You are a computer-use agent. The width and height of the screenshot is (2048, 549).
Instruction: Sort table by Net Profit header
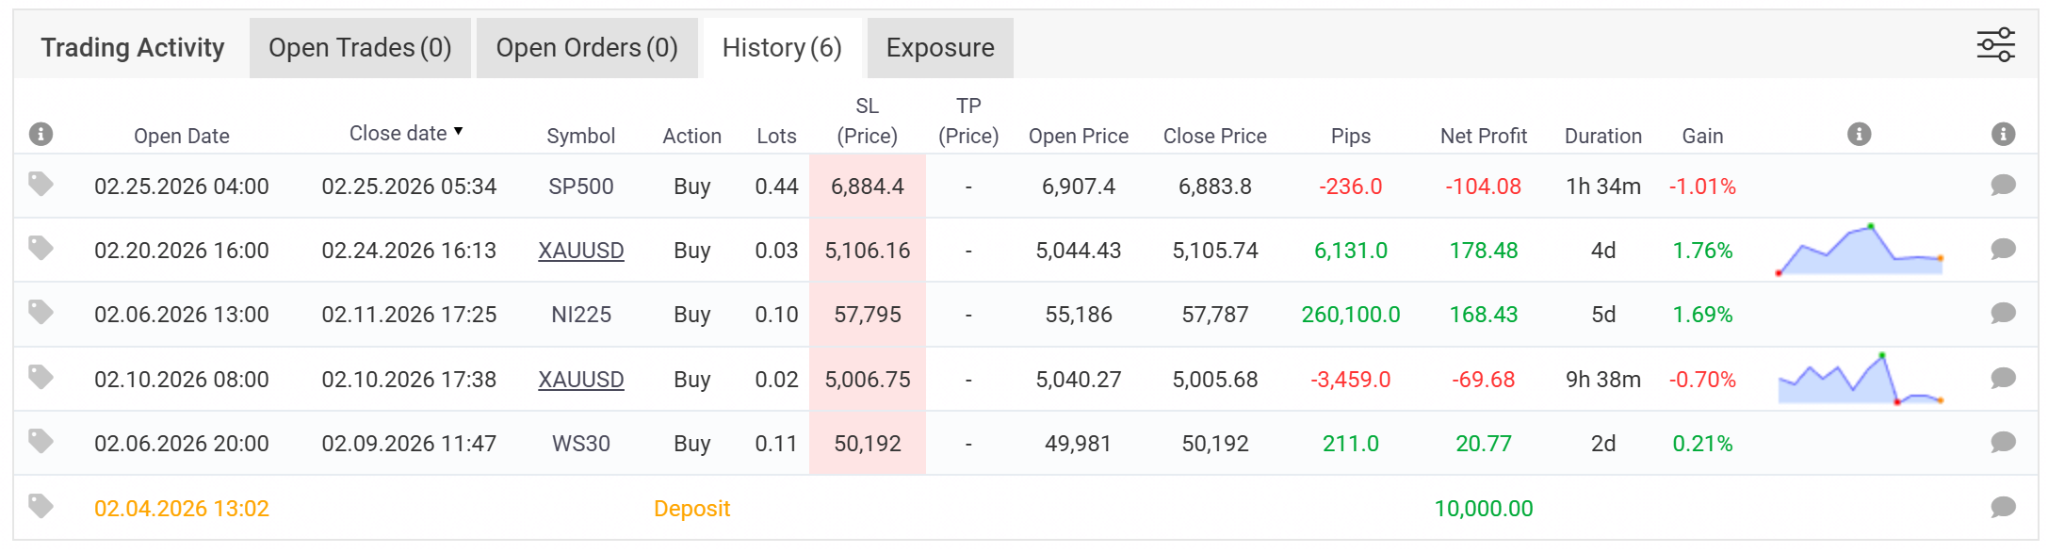(1483, 136)
